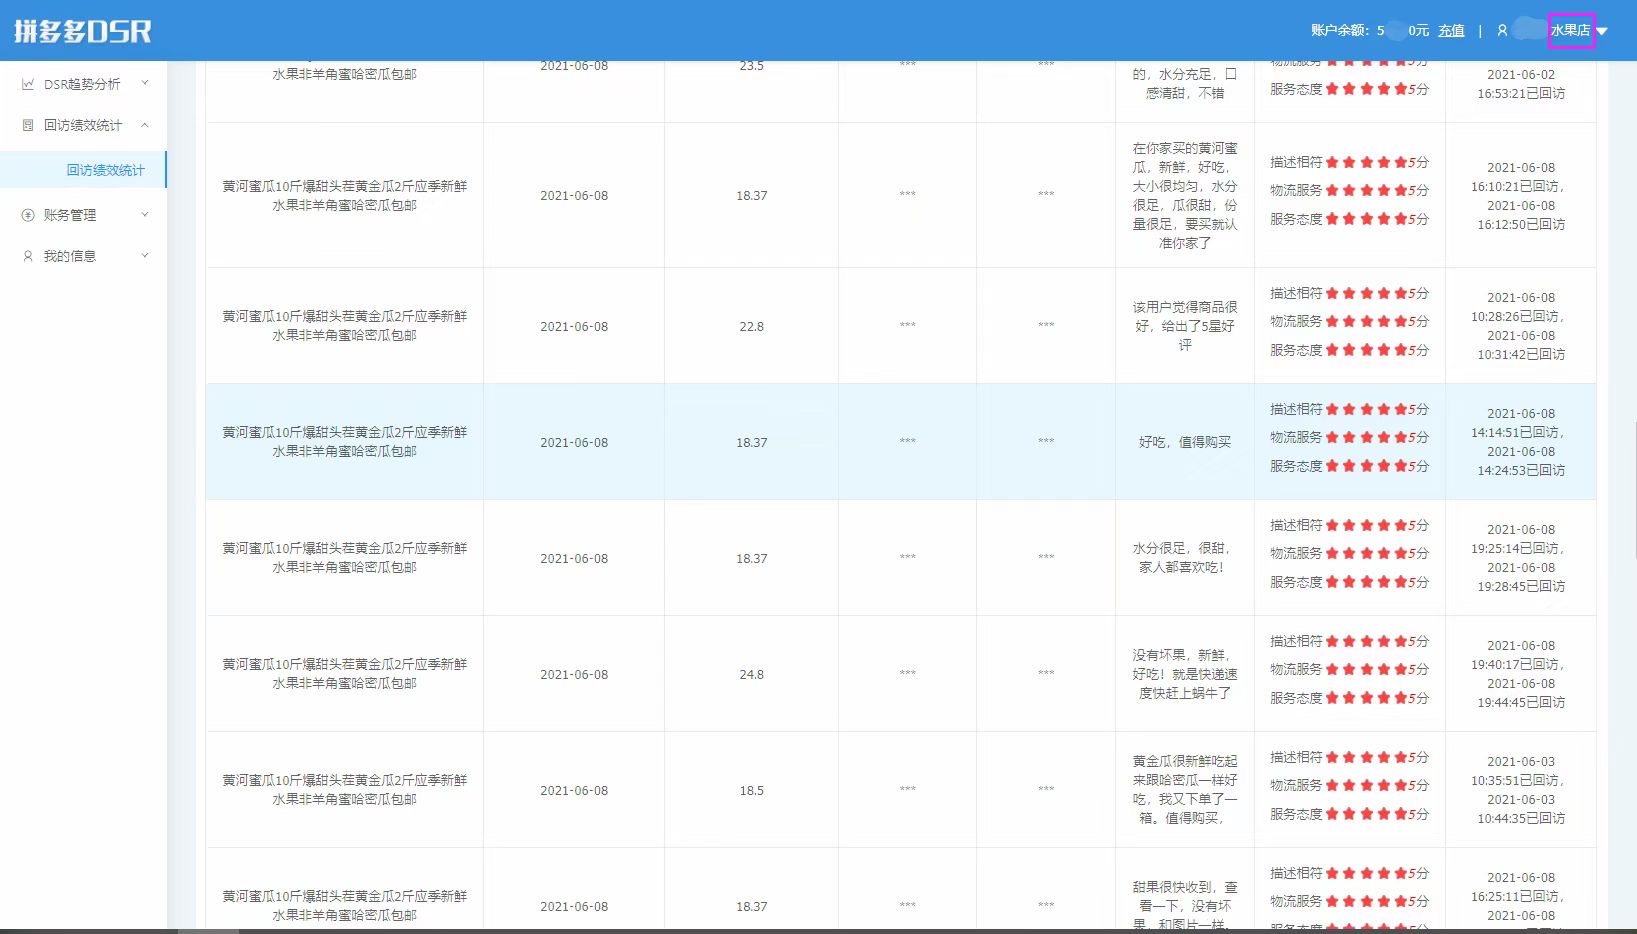Click the 回访绩效统计 report icon in sidebar
The image size is (1637, 934).
(27, 125)
